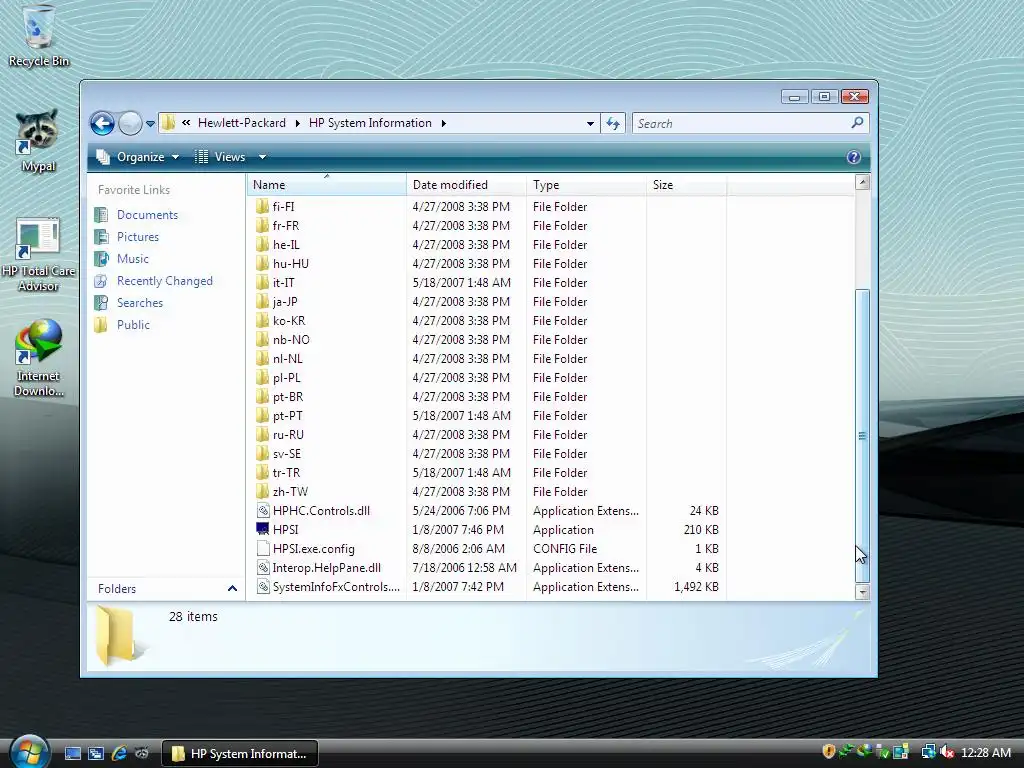
Task: Select the it-IT folder
Action: [x=283, y=283]
